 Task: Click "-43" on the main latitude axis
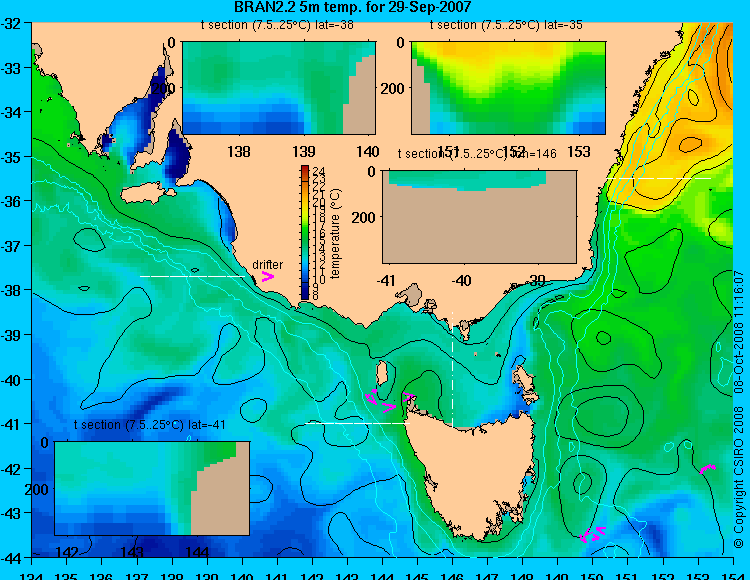point(11,514)
